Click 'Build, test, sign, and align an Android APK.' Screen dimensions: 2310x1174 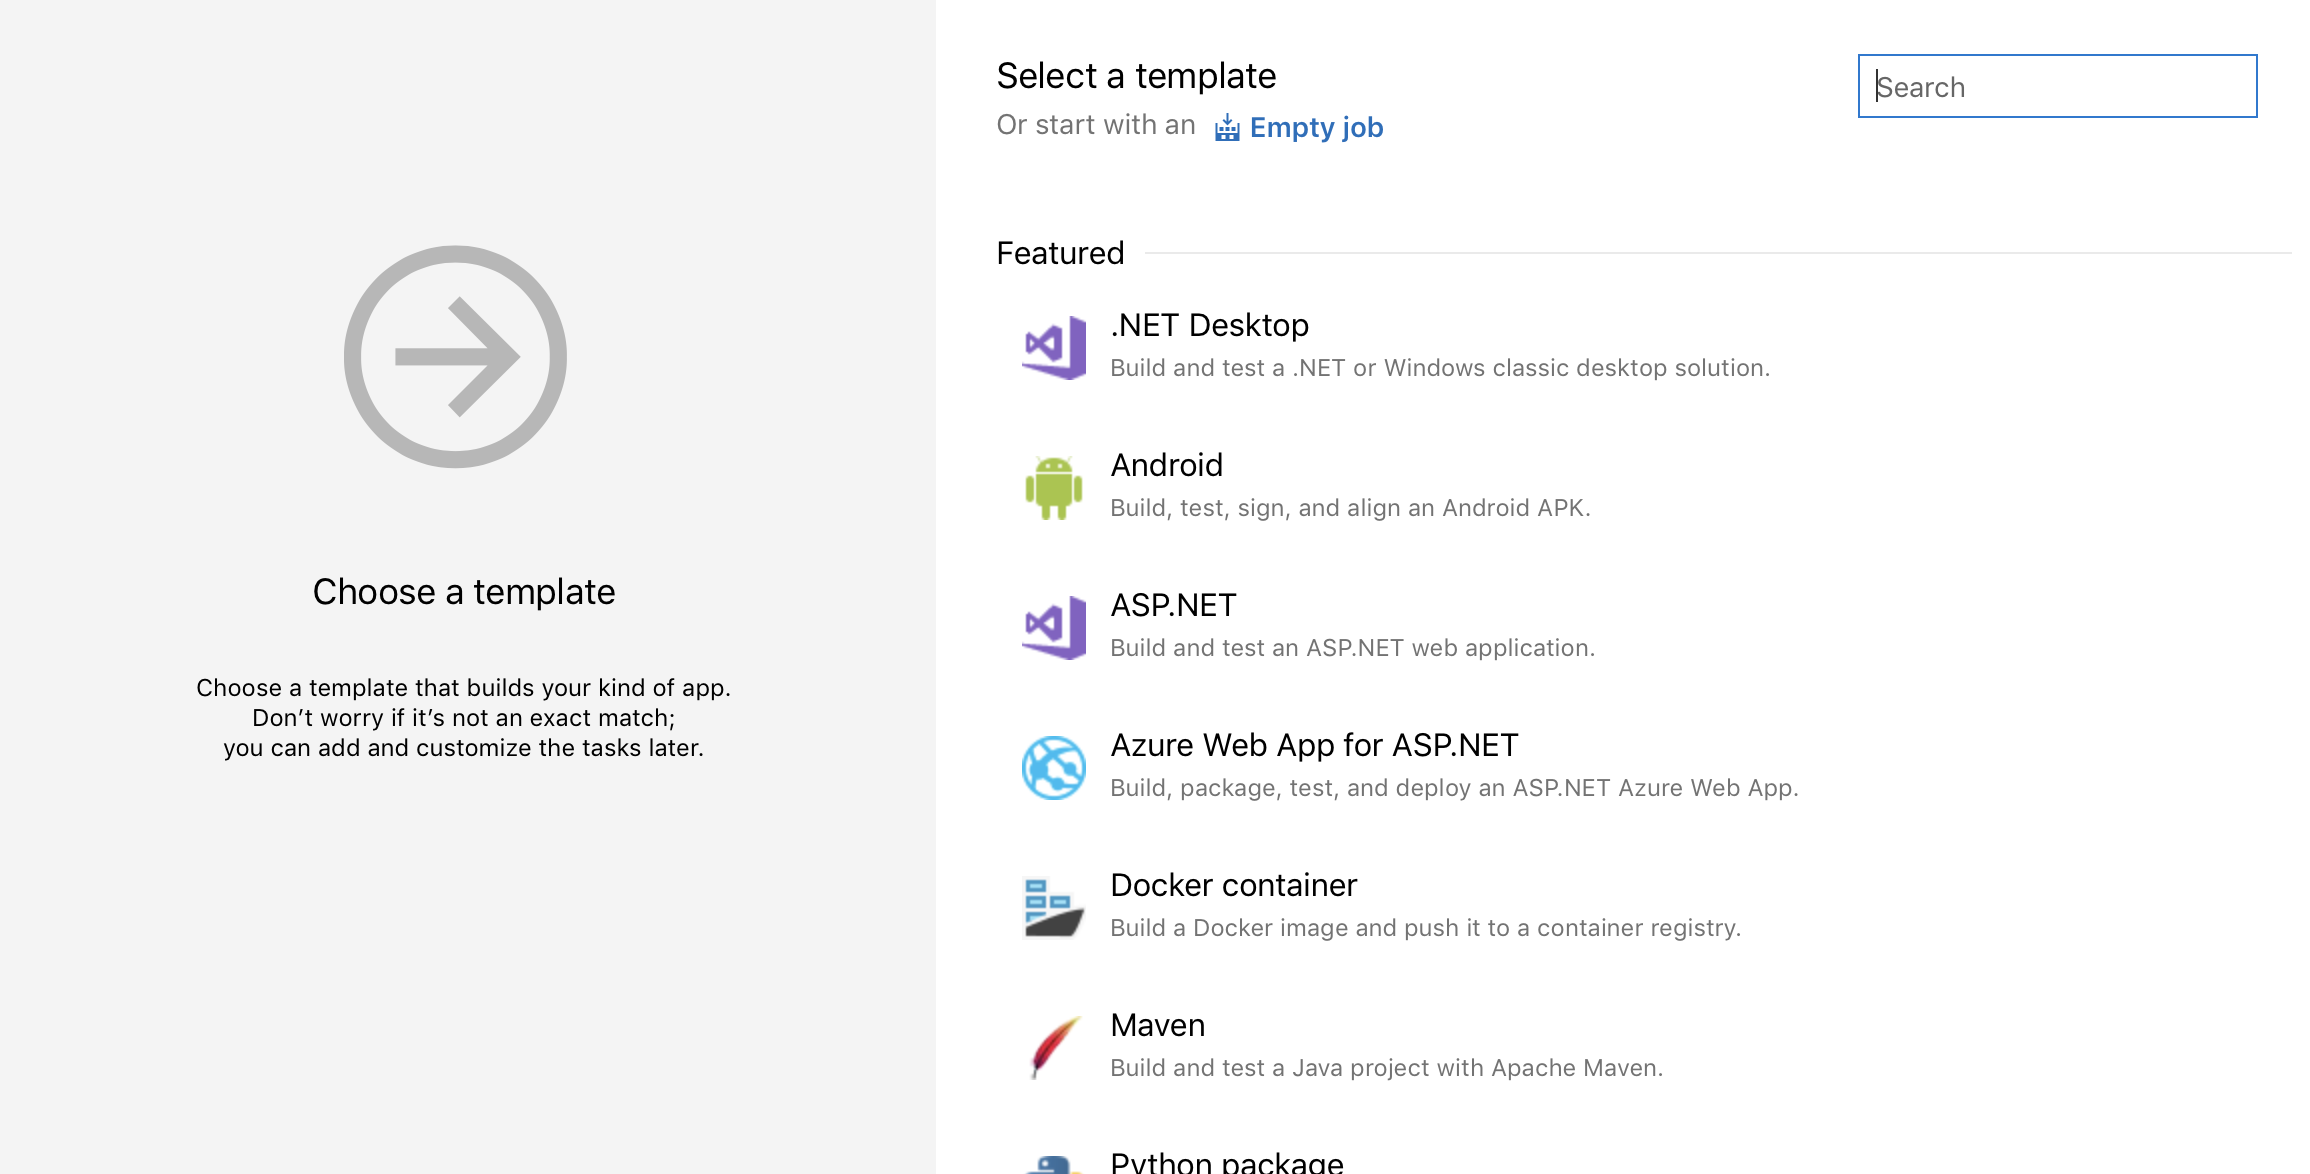coord(1350,508)
